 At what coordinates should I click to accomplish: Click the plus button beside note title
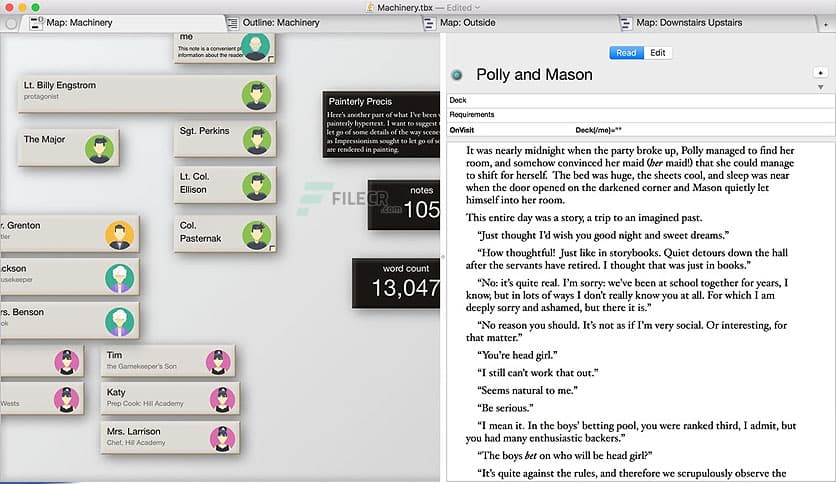tap(821, 72)
